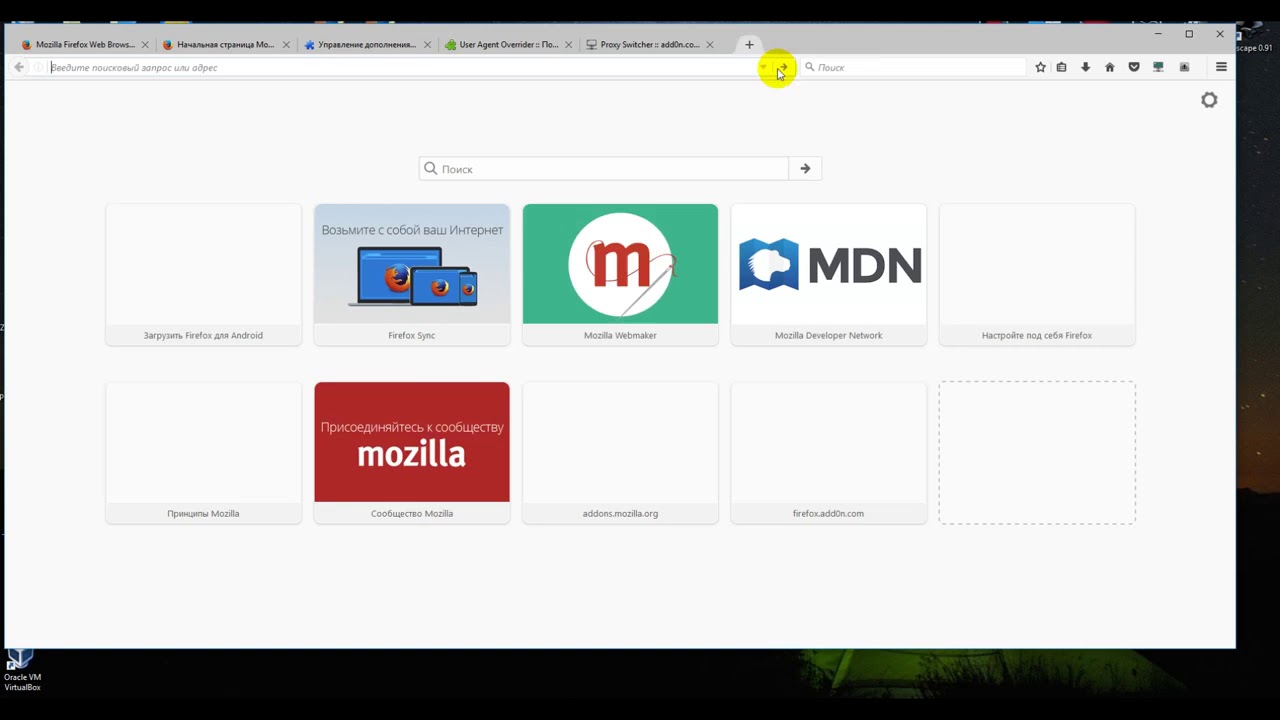Image resolution: width=1280 pixels, height=720 pixels.
Task: Open the Mozilla Webmaker tile
Action: coord(620,275)
